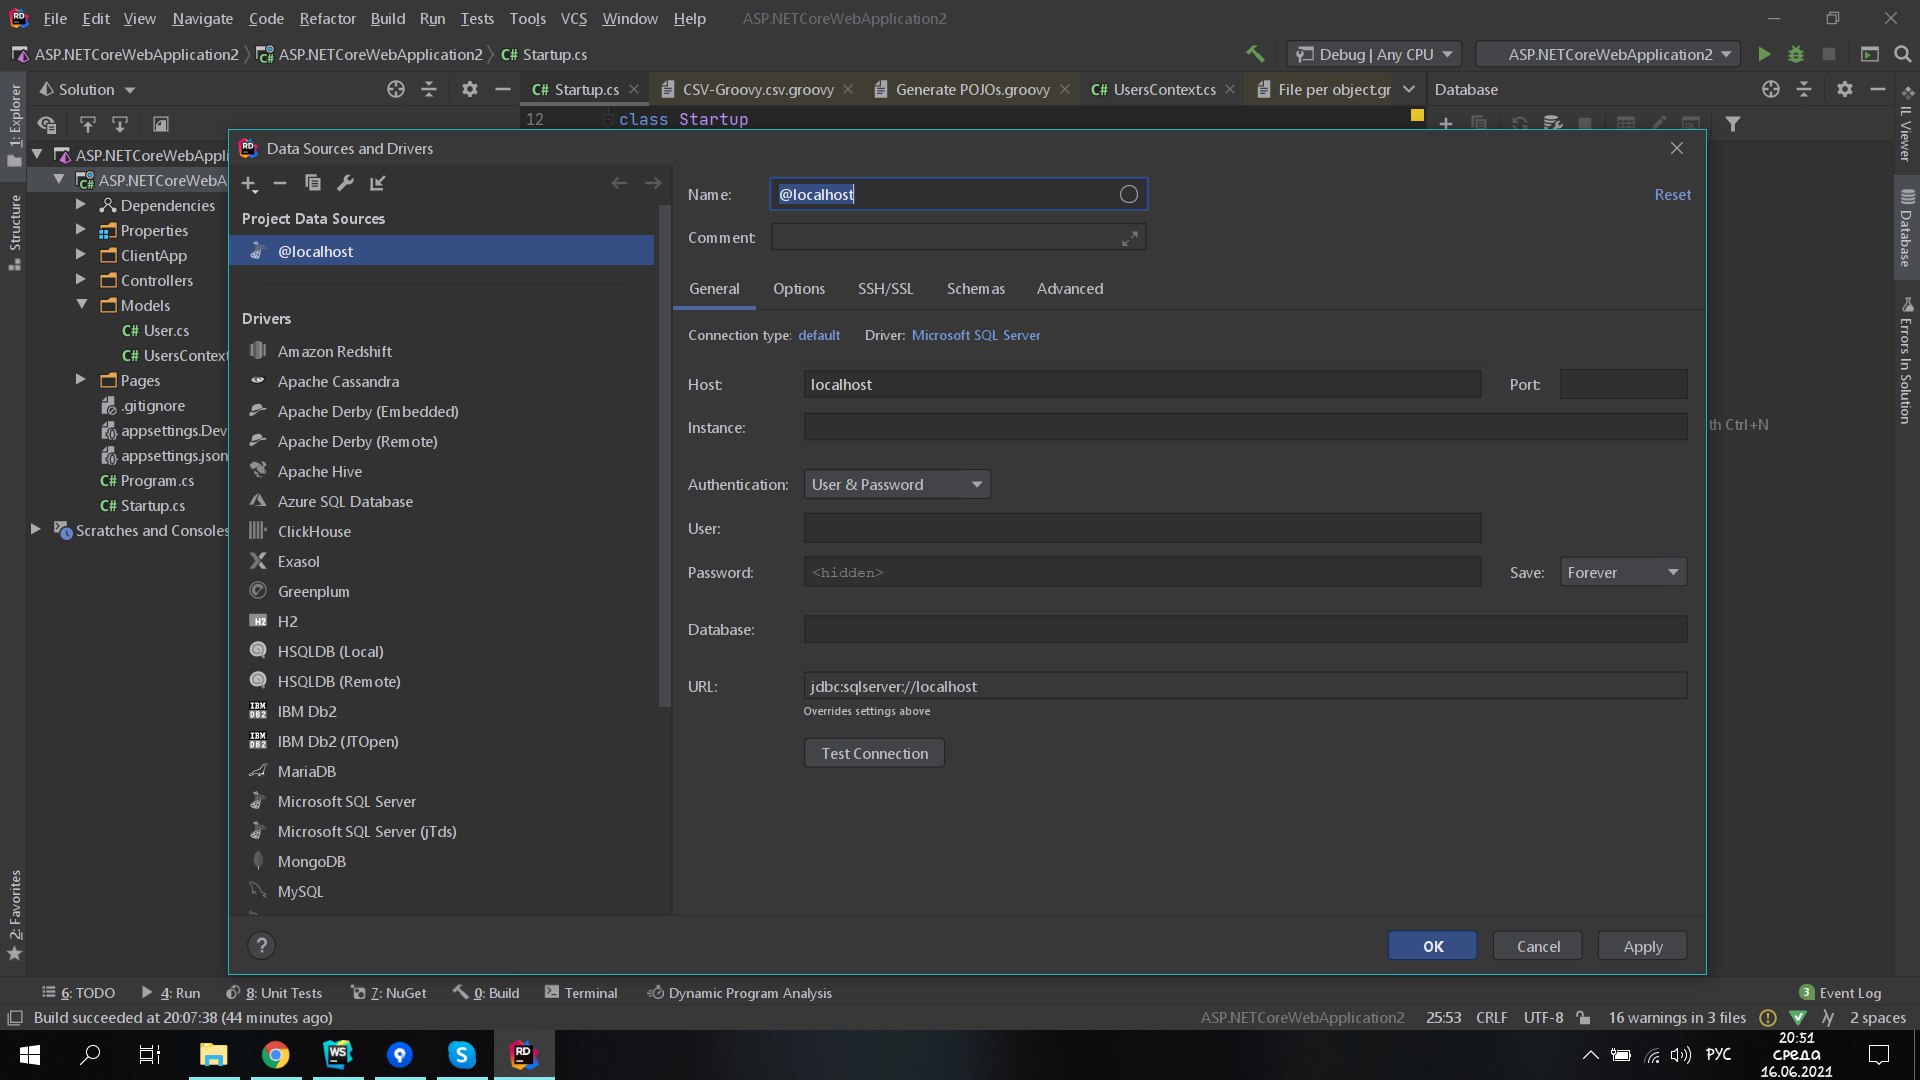Switch to the Advanced tab
Image resolution: width=1920 pixels, height=1080 pixels.
tap(1069, 289)
